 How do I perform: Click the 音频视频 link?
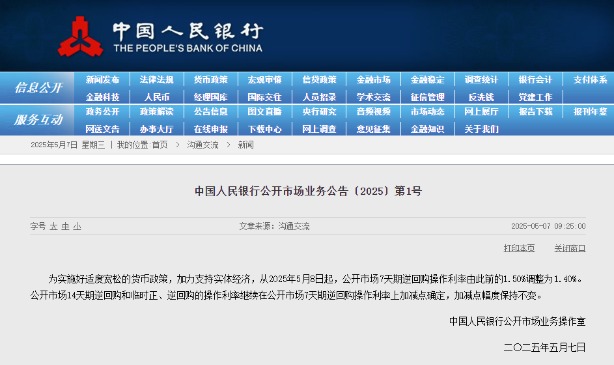373,112
